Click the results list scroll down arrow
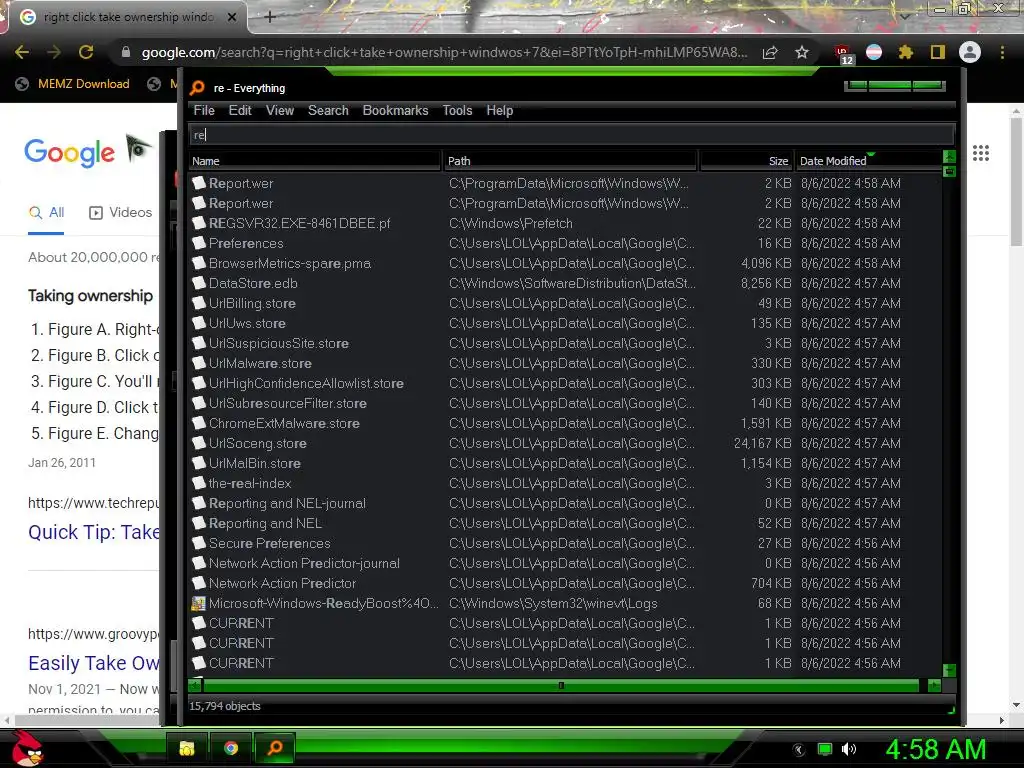 point(950,670)
